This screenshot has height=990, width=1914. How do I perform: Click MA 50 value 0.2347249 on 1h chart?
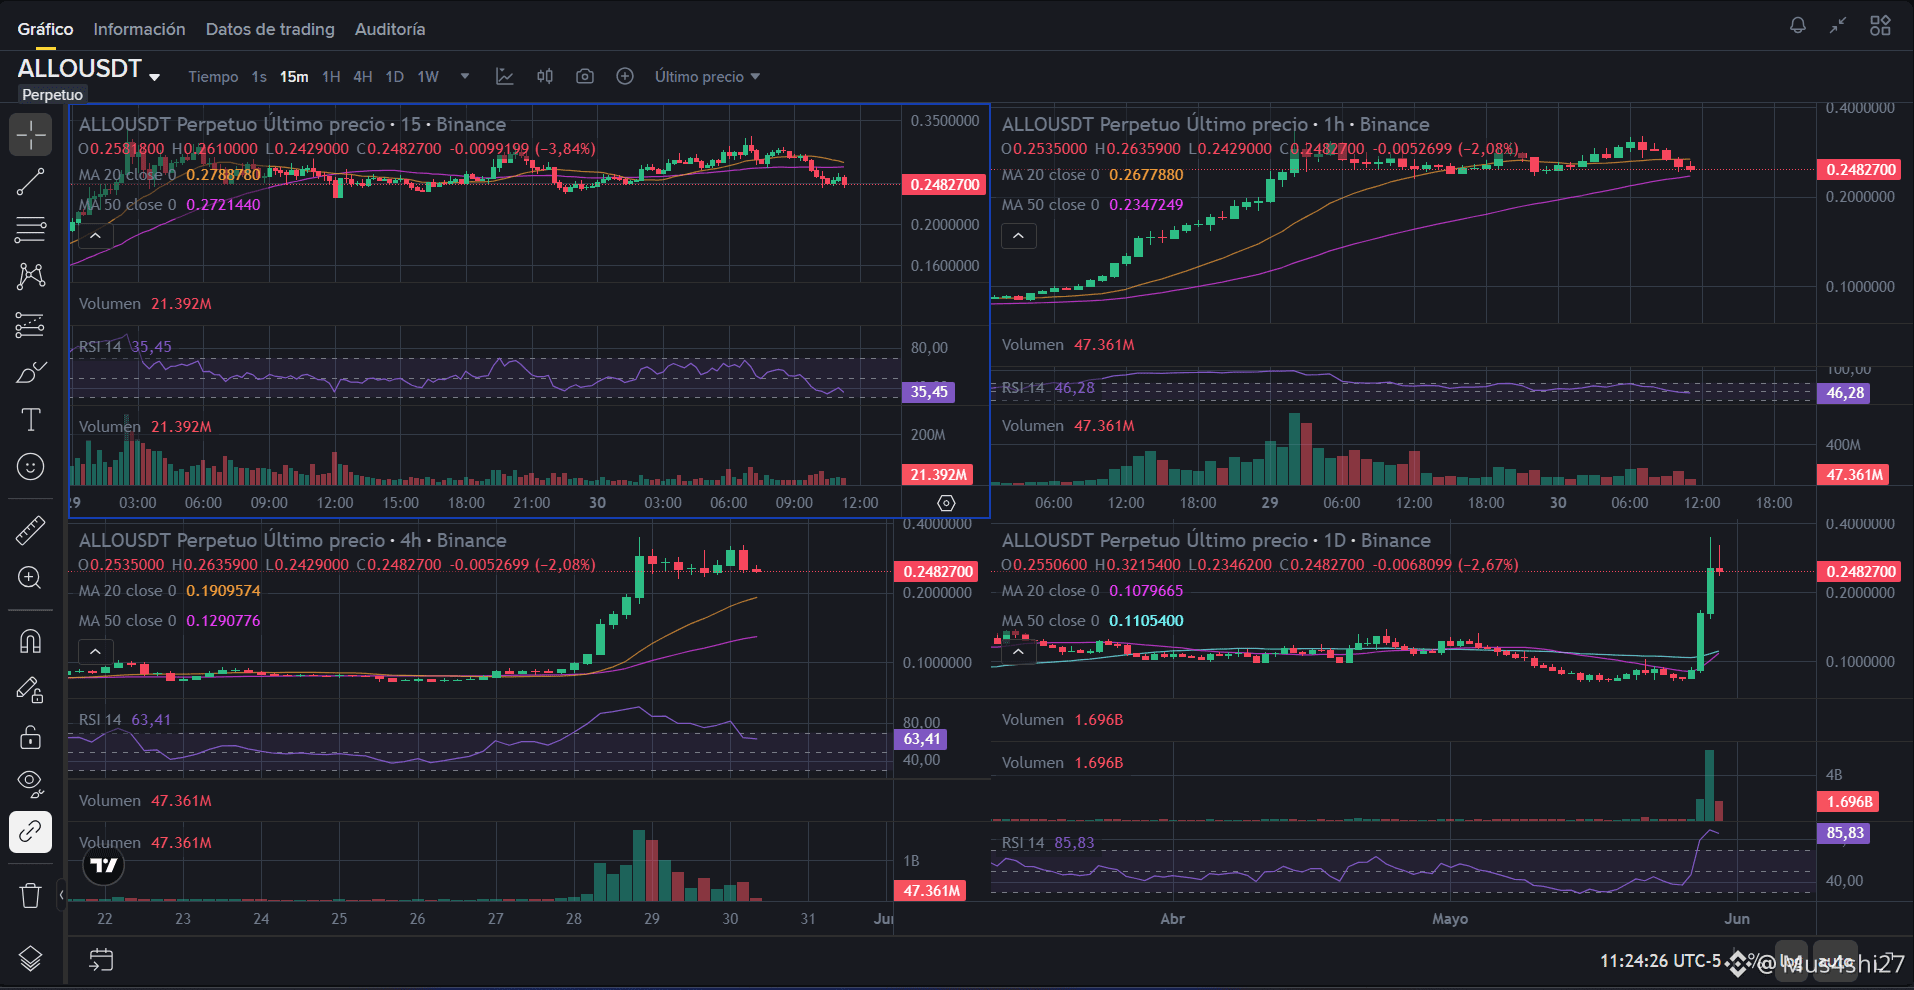click(x=1146, y=205)
